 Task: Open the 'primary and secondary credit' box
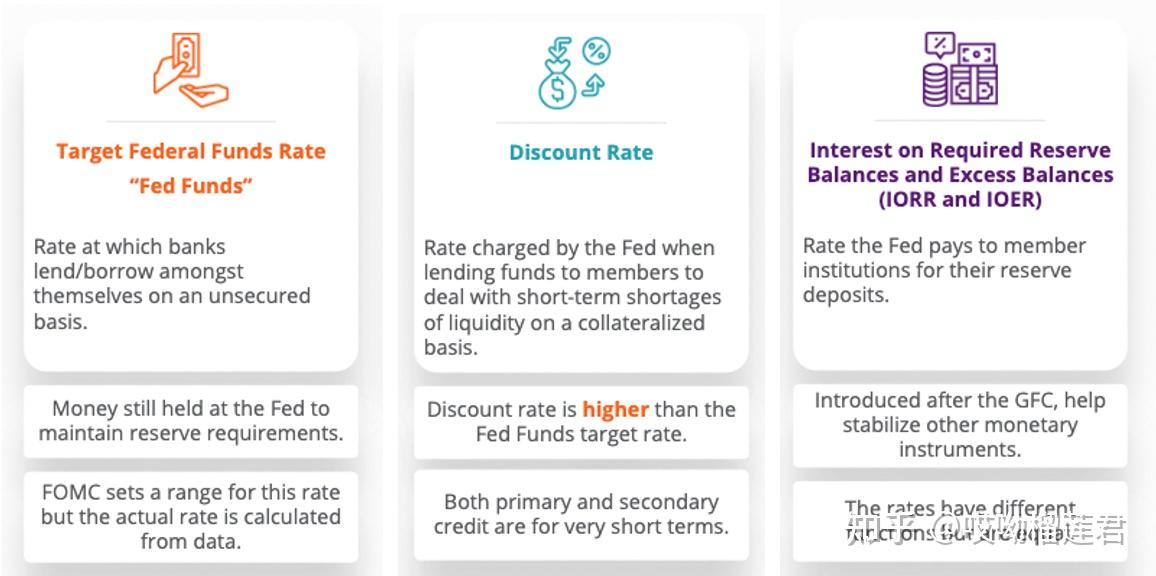click(x=581, y=515)
